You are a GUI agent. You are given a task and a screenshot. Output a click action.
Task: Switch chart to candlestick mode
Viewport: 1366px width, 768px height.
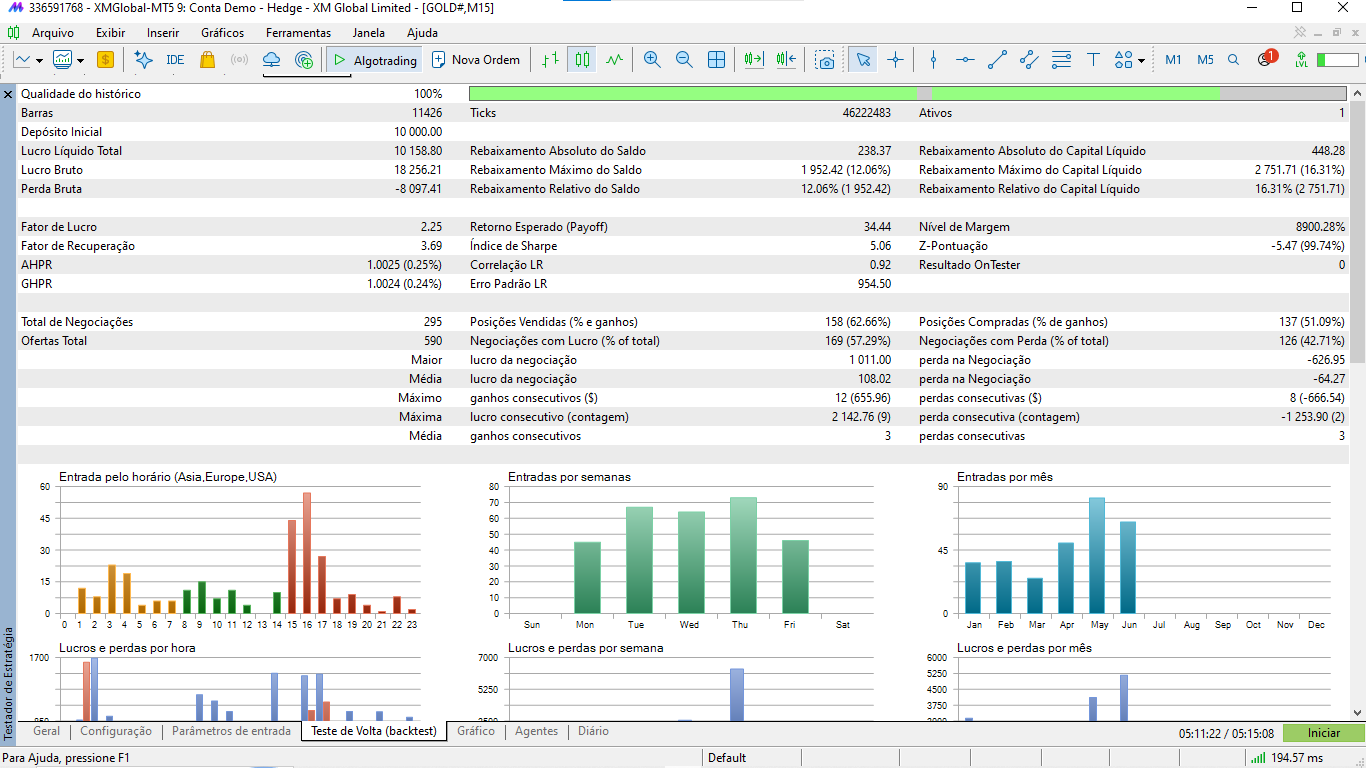tap(582, 60)
